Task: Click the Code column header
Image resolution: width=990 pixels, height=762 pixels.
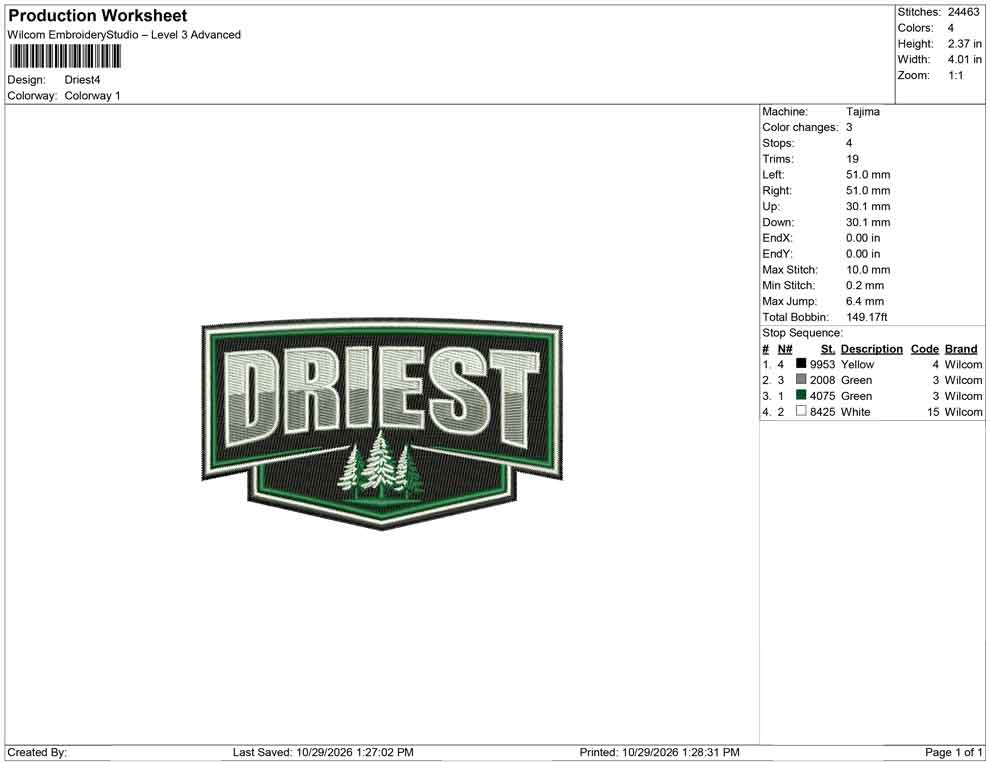Action: point(924,349)
